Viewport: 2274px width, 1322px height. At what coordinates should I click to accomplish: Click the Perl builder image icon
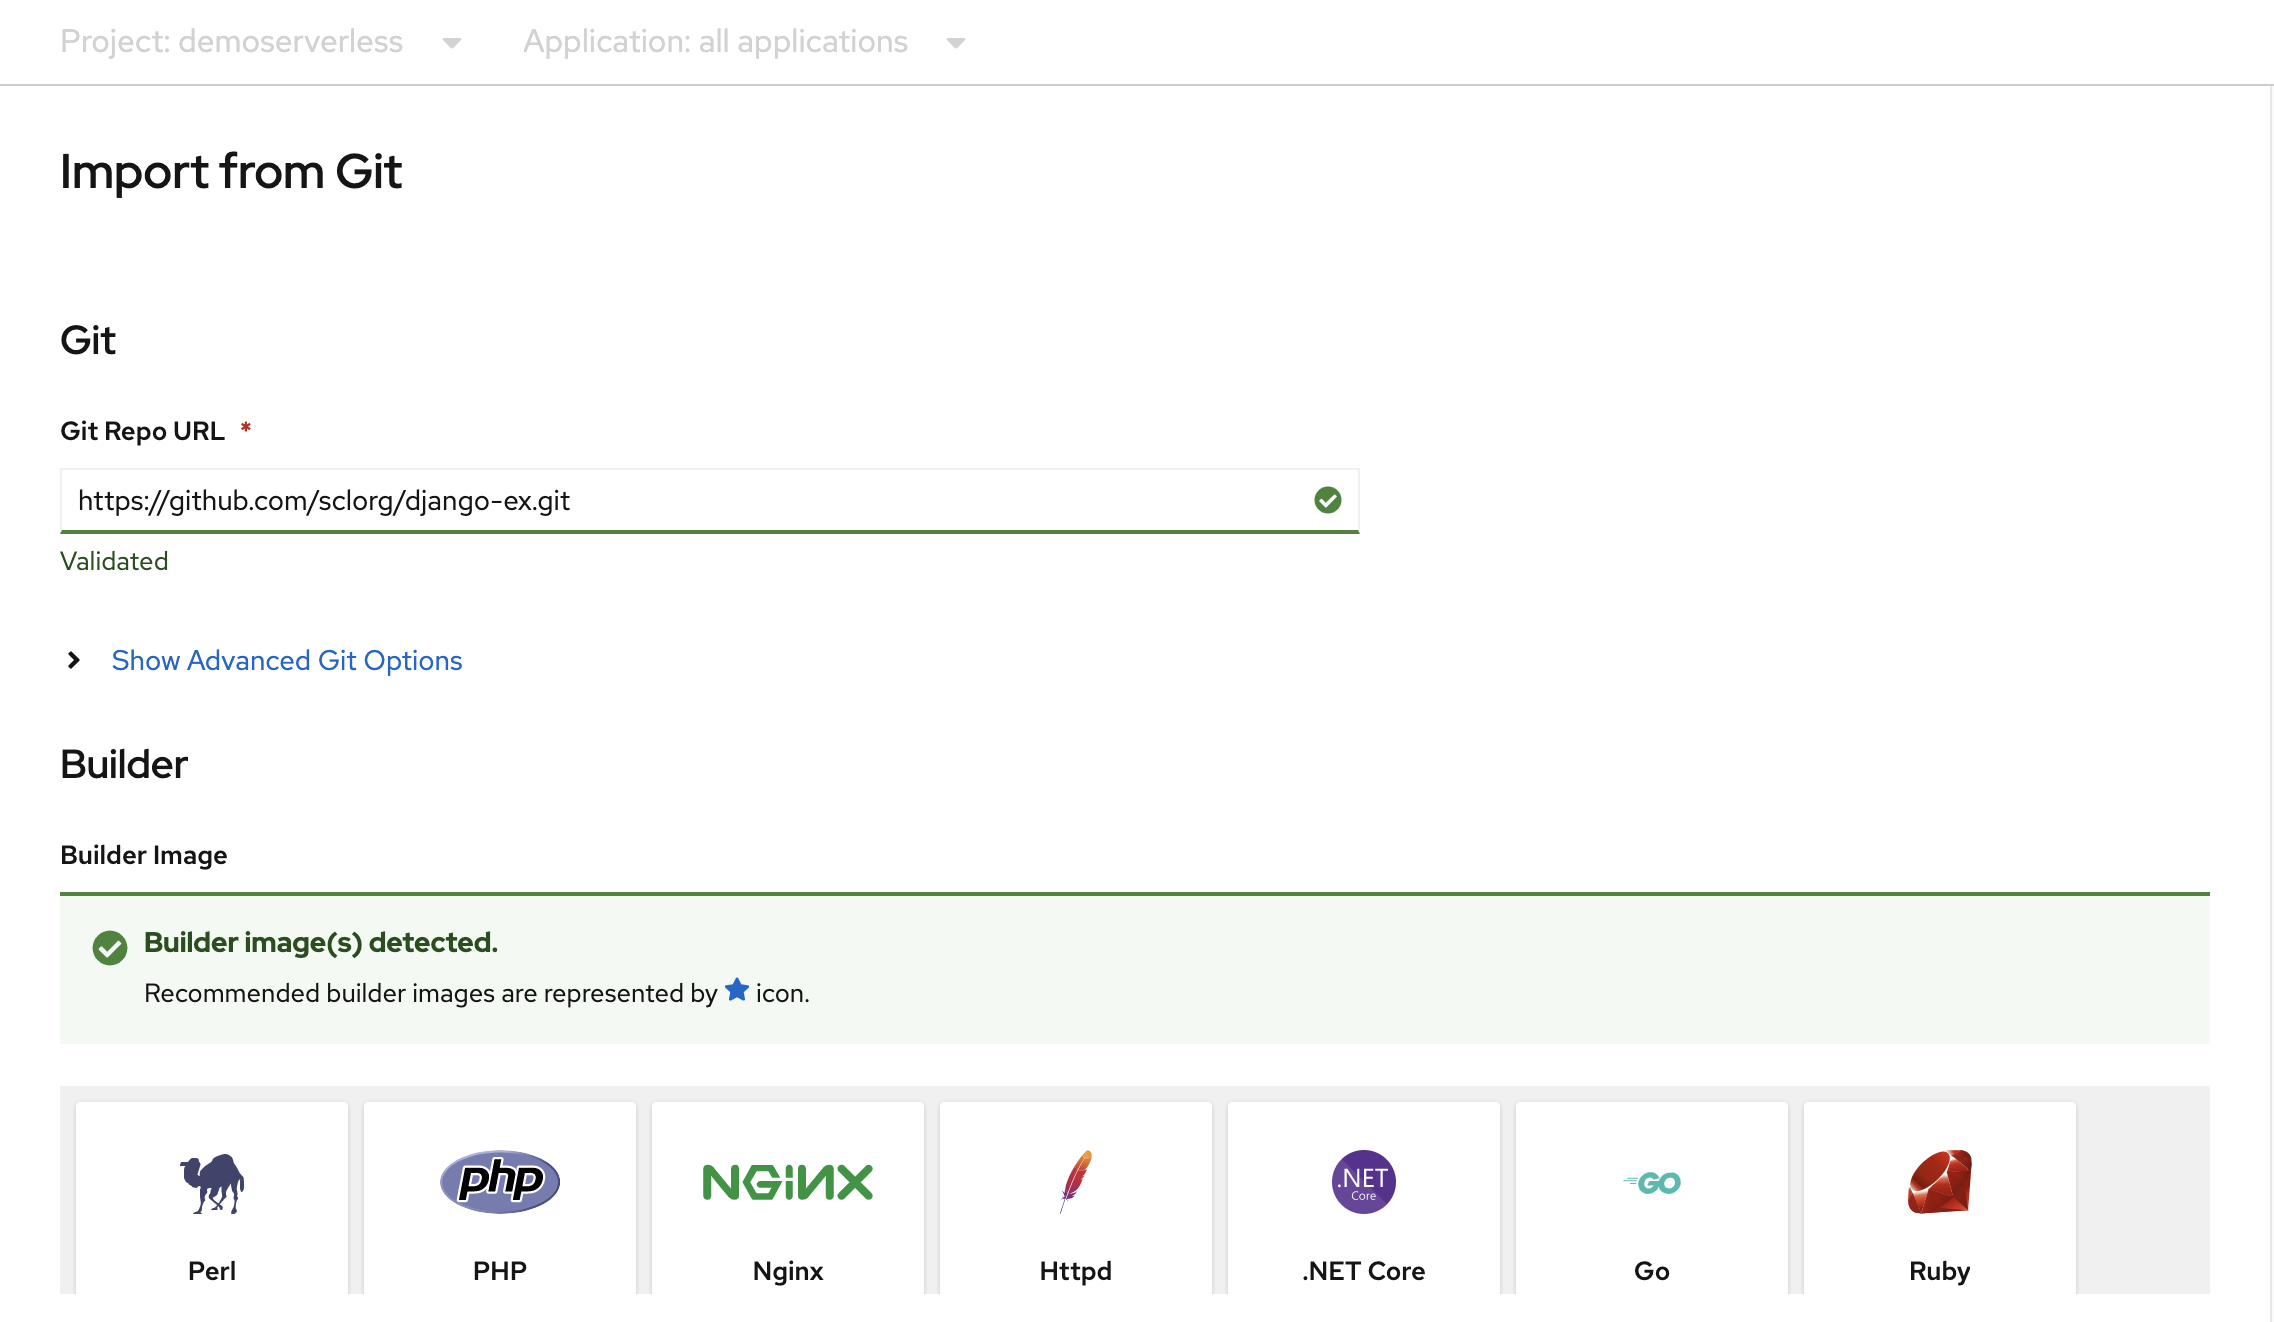pyautogui.click(x=211, y=1182)
